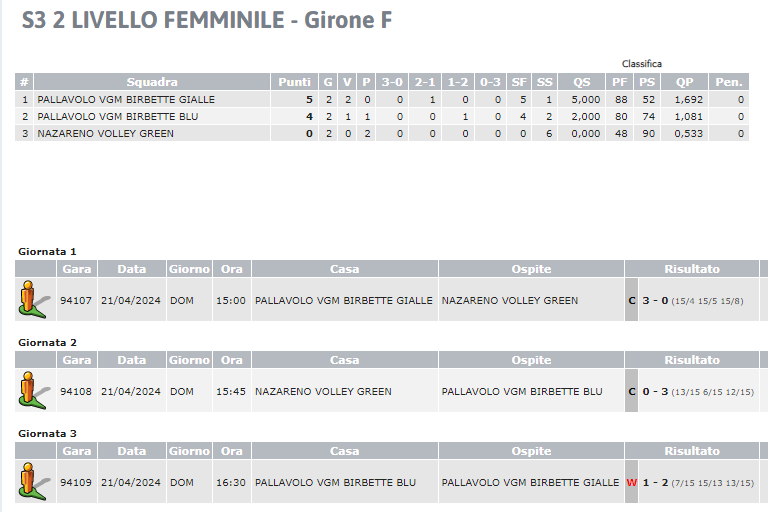Click the C status marker for match 94108
768x512 pixels.
pos(631,391)
